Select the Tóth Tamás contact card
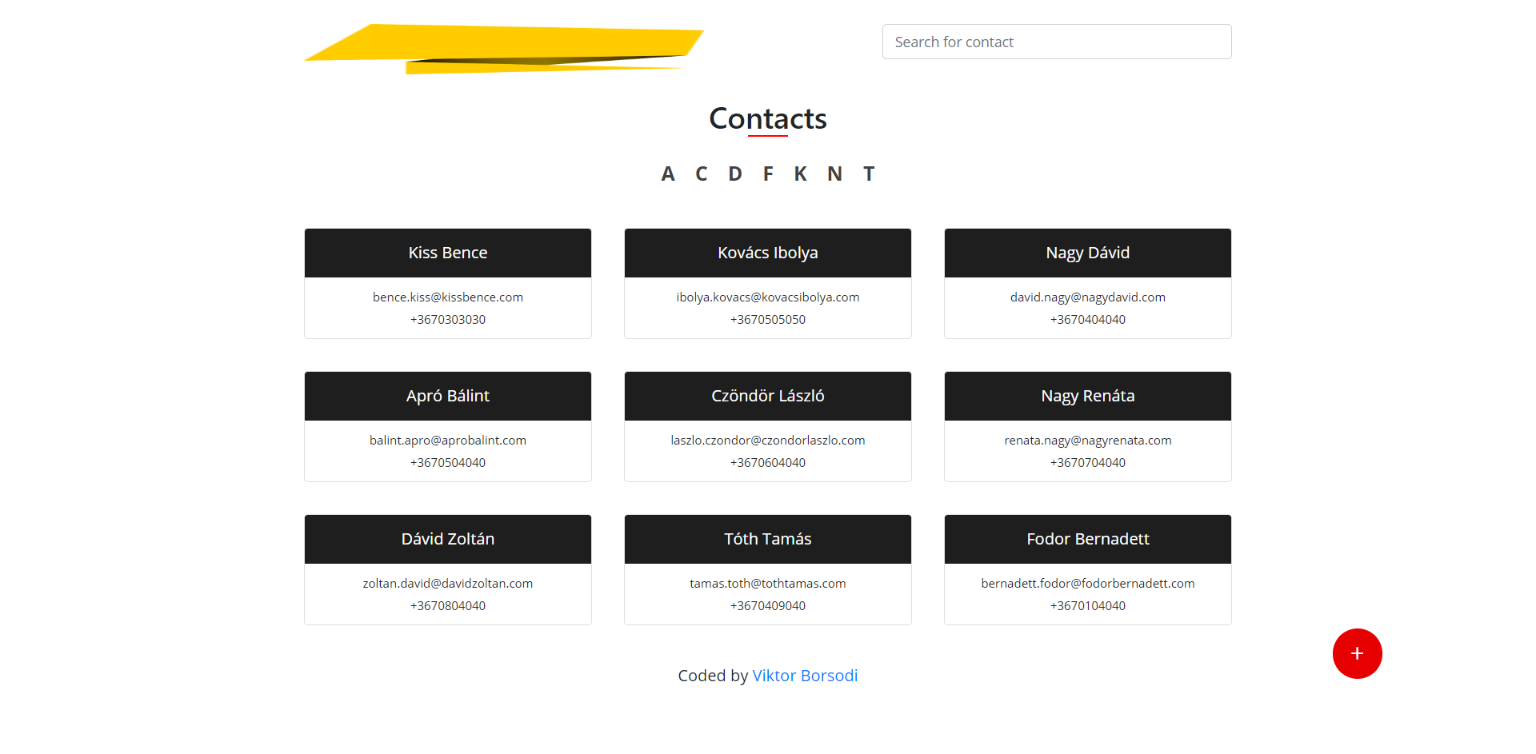The height and width of the screenshot is (754, 1536). (768, 569)
